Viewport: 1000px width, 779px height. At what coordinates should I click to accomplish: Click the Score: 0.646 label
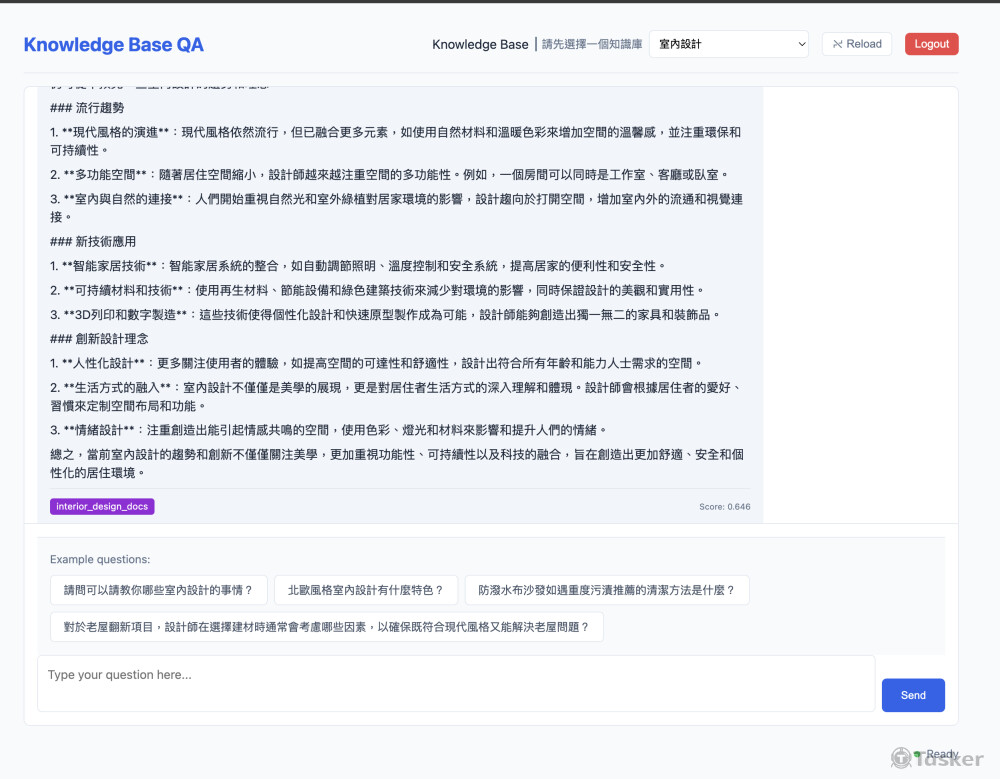[724, 507]
